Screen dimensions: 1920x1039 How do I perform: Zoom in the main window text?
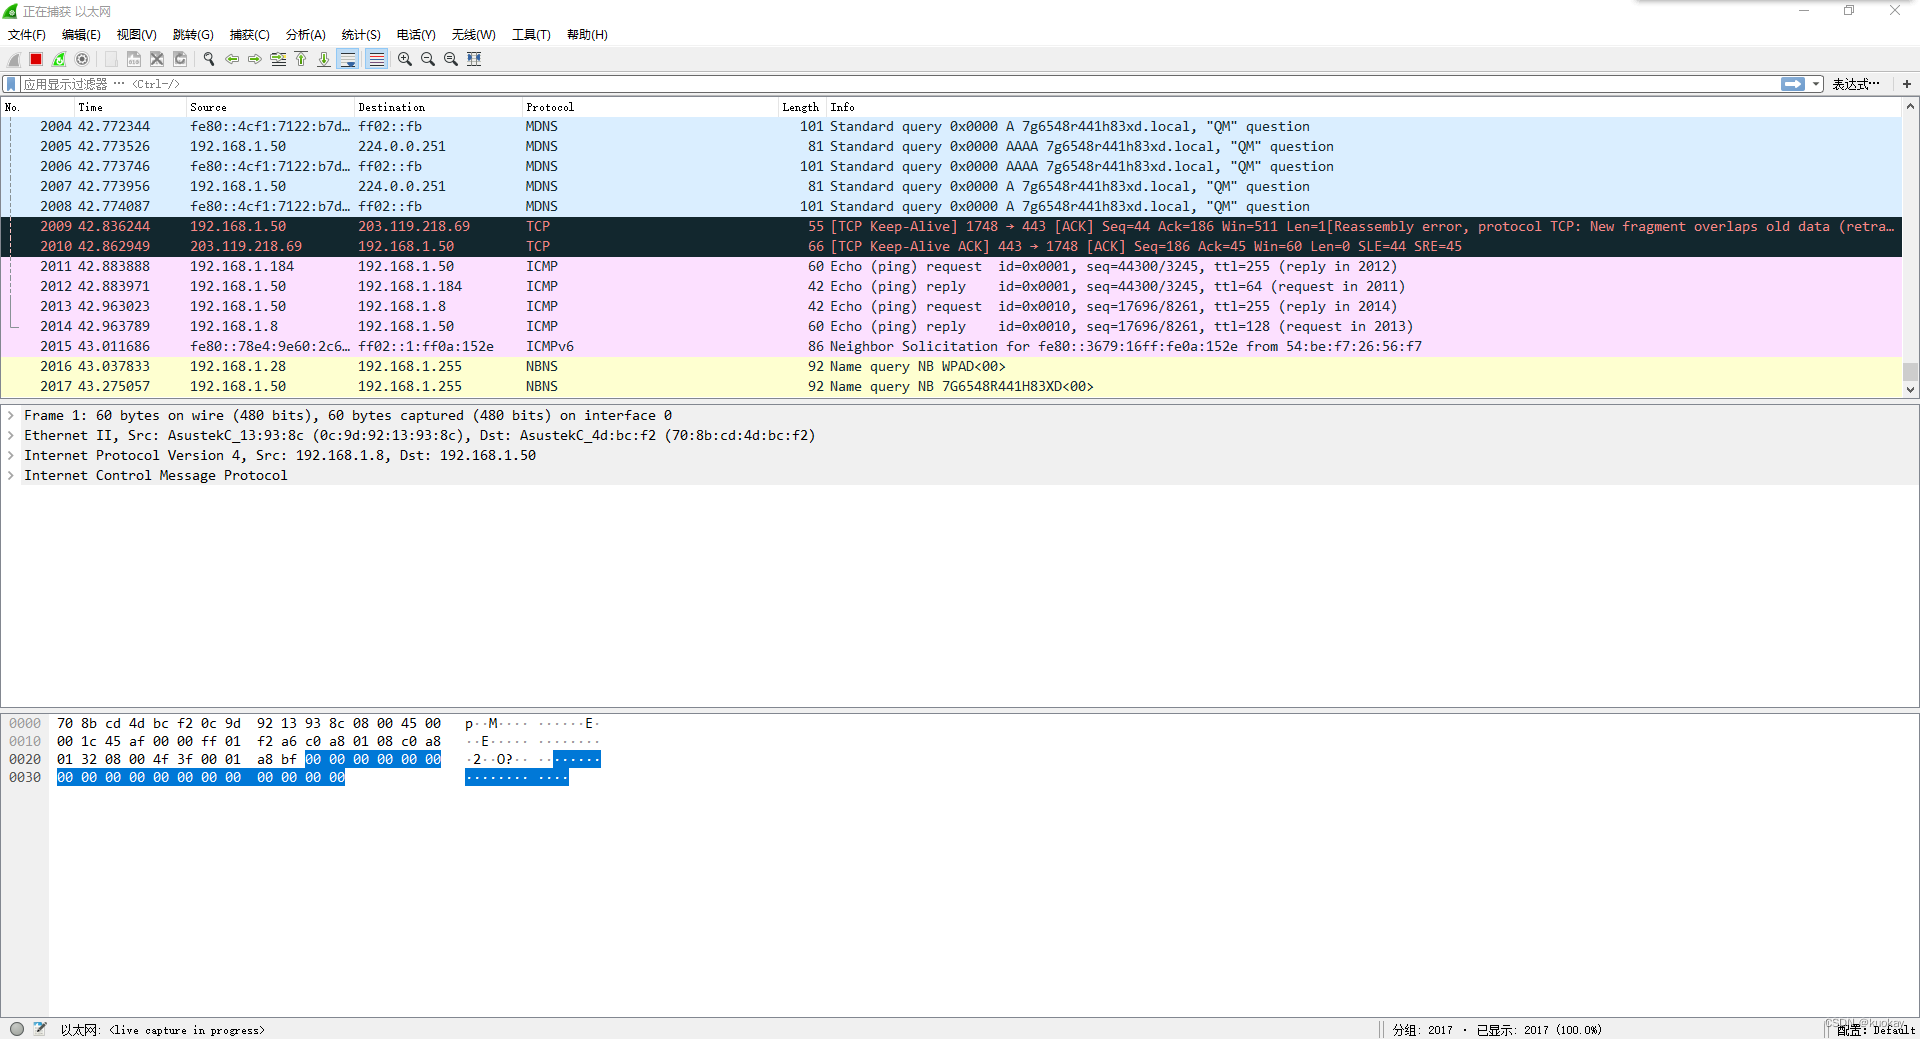404,59
